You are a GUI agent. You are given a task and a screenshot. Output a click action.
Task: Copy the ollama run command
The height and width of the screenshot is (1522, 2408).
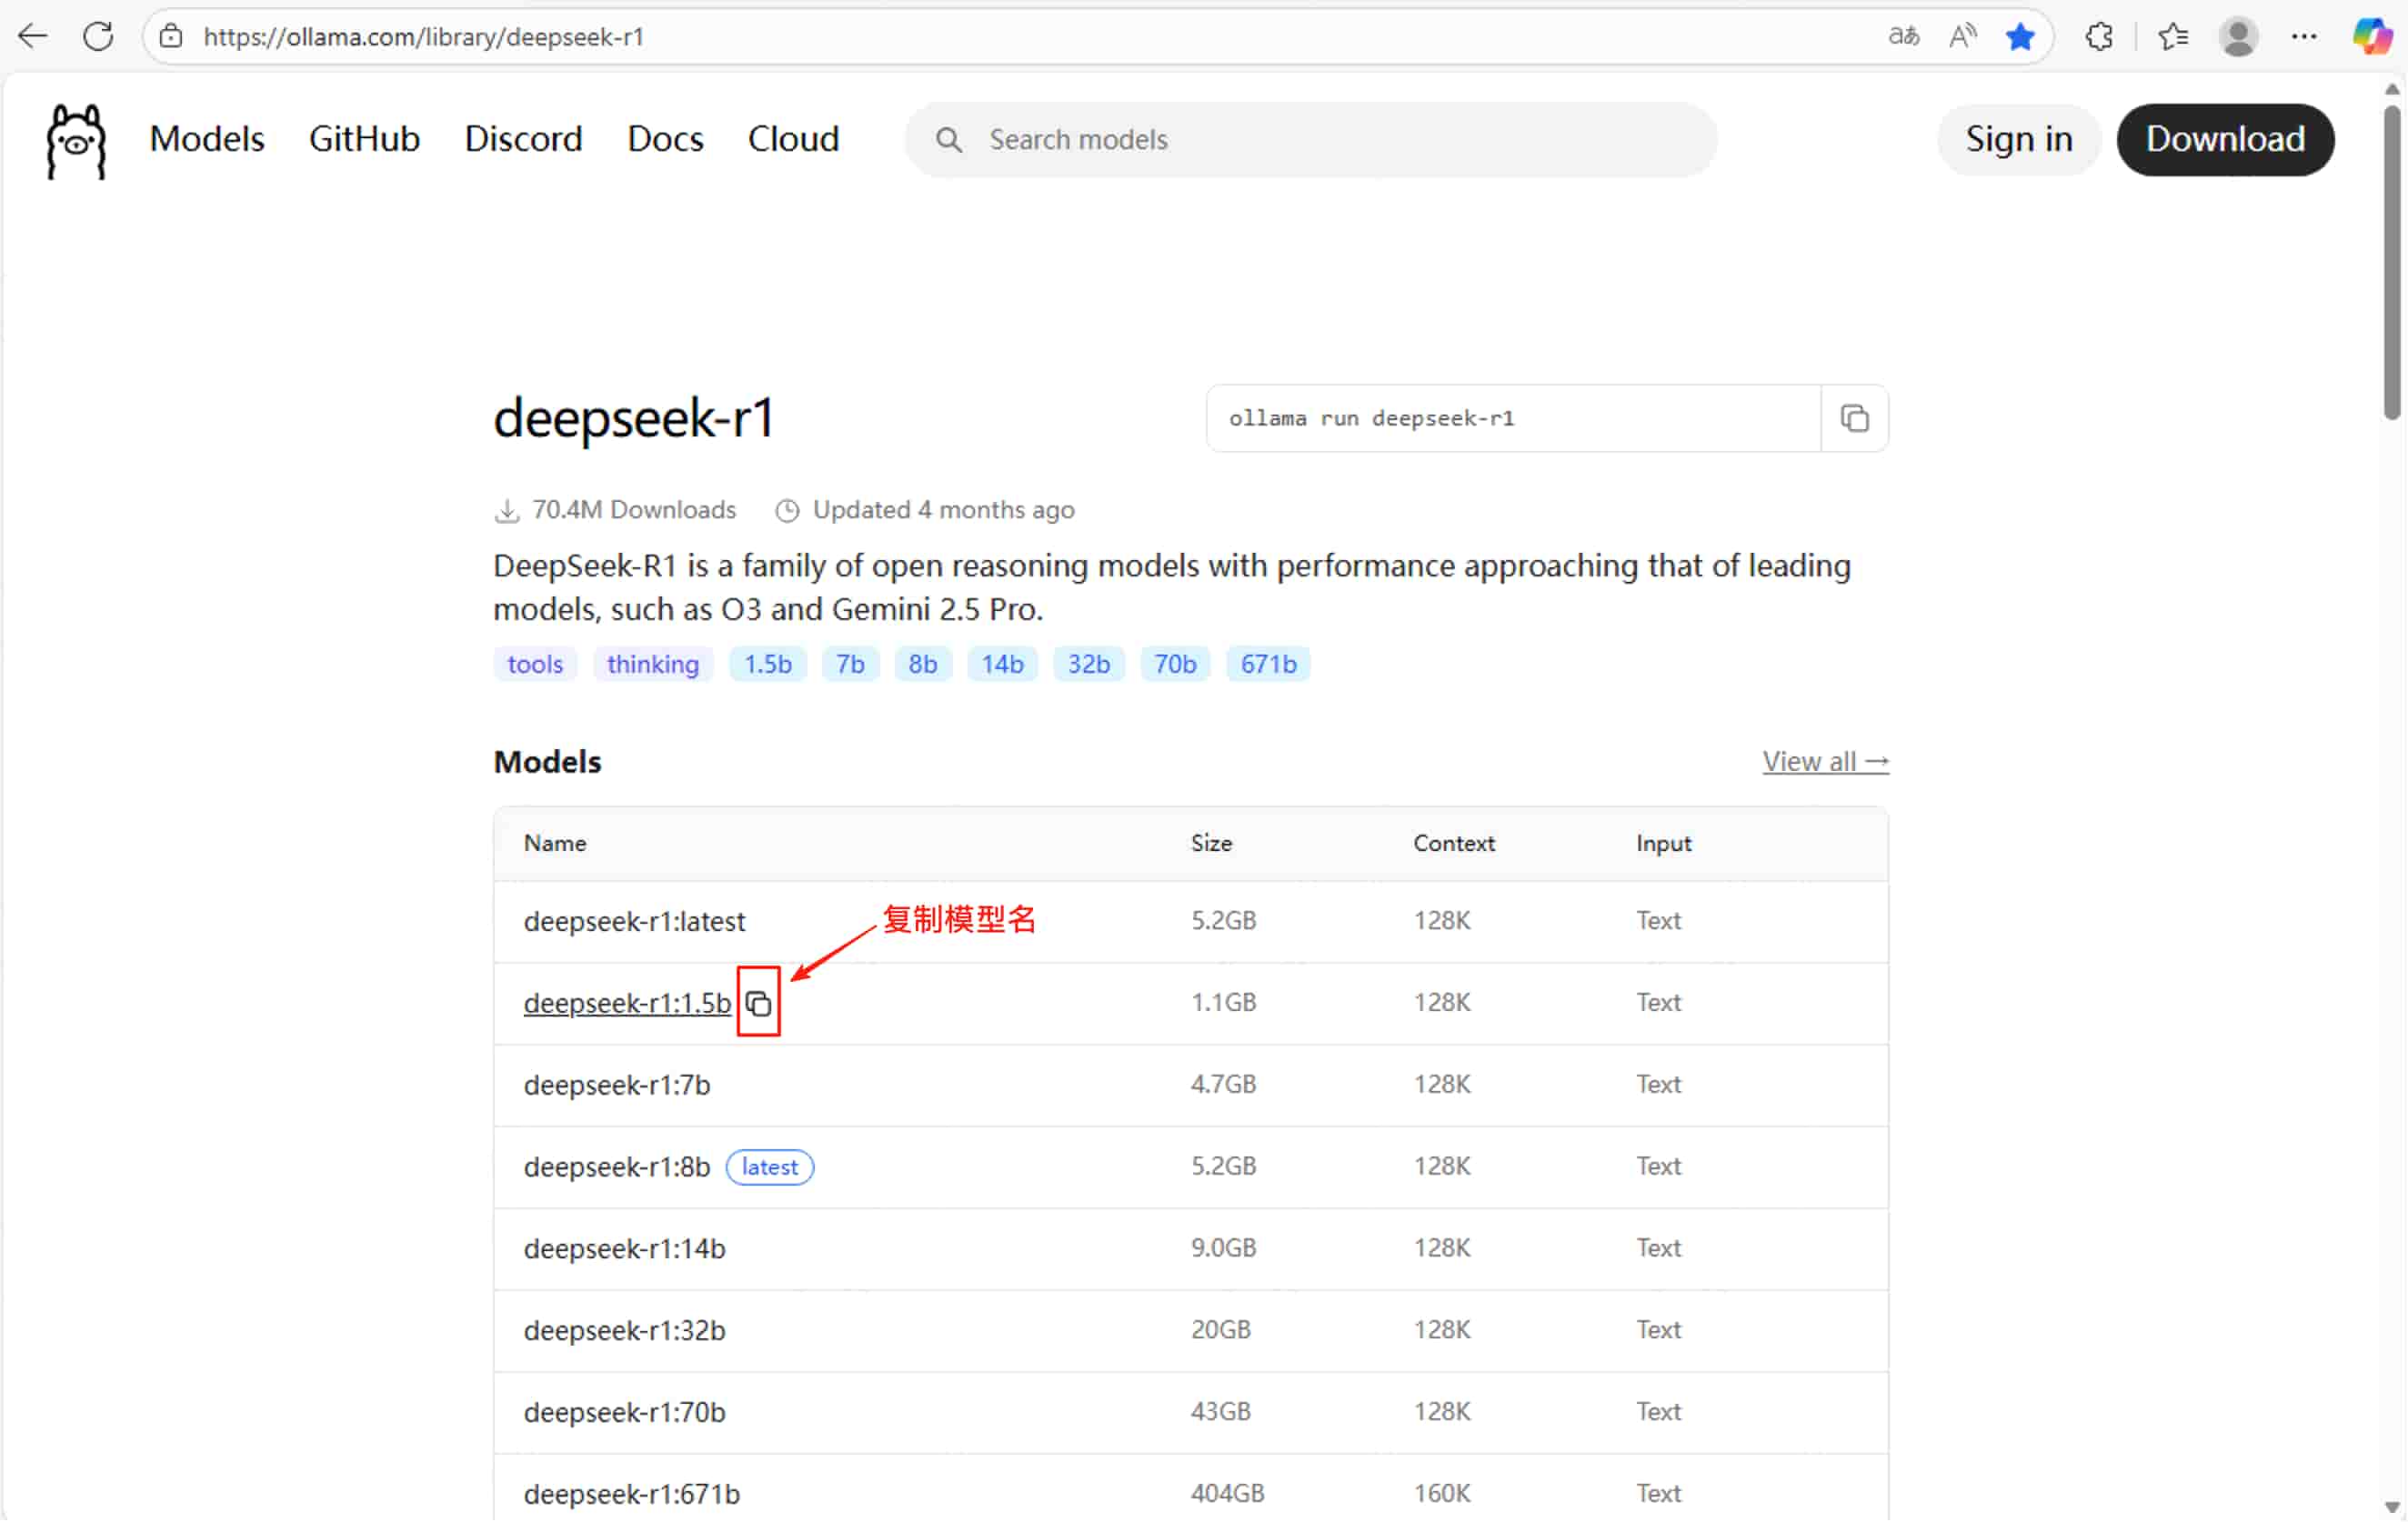click(x=1854, y=418)
